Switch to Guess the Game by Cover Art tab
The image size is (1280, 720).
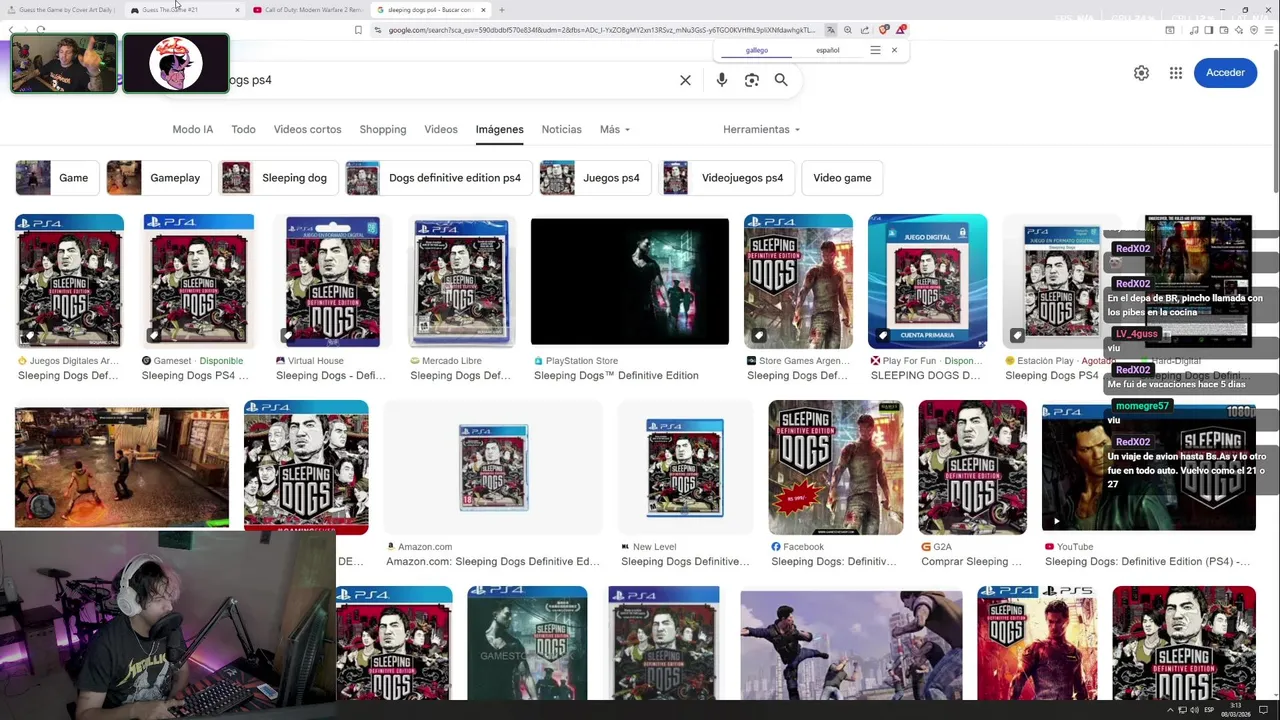64,10
